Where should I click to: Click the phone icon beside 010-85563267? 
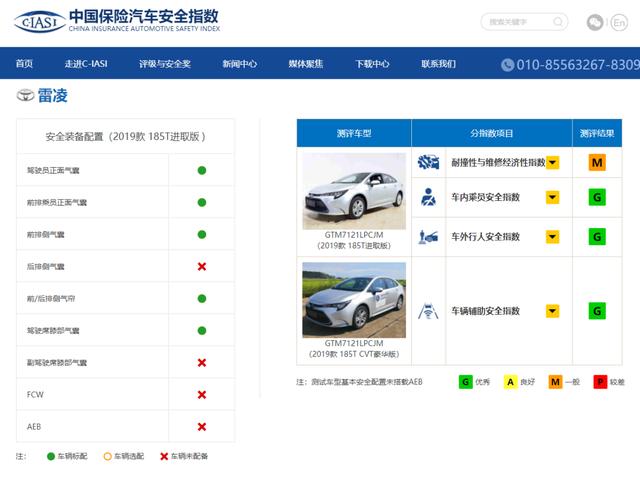507,64
